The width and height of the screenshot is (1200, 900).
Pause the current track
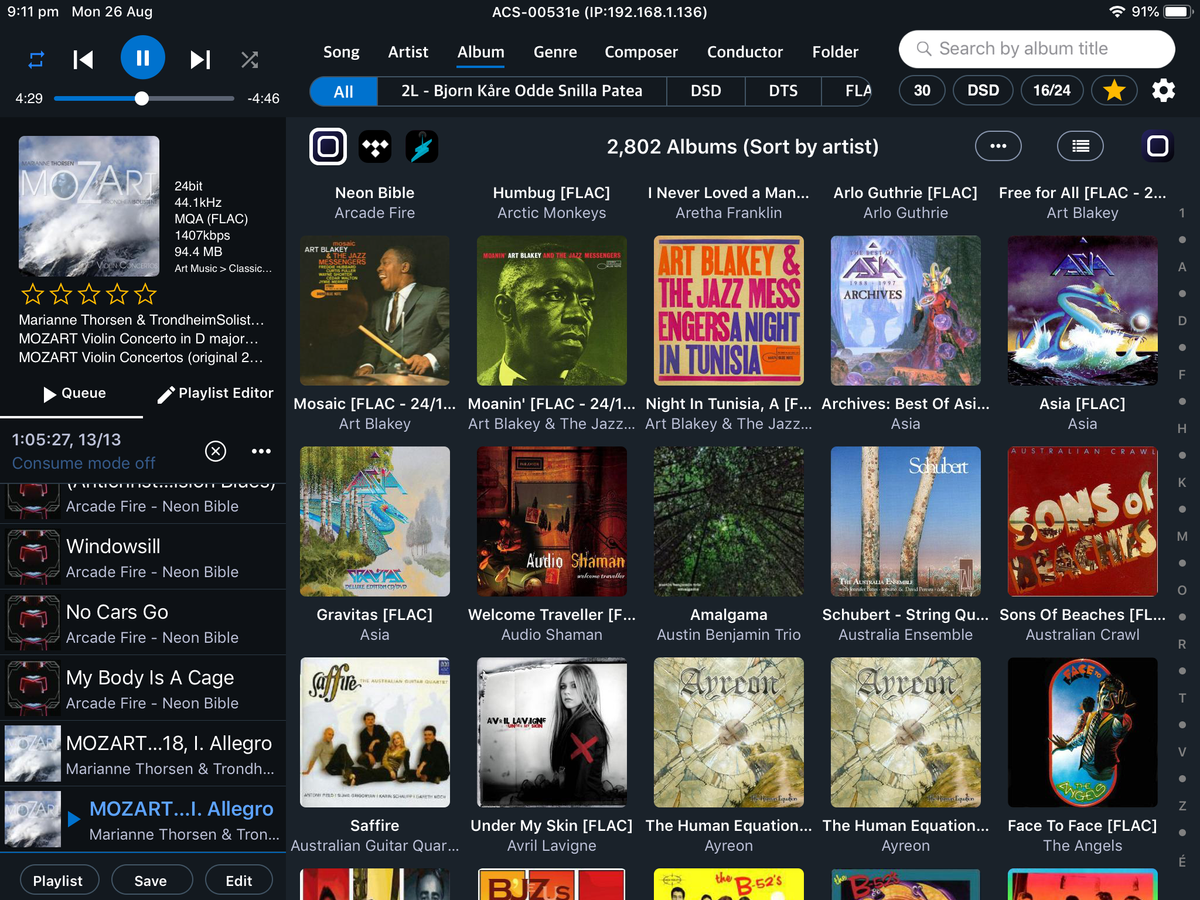point(143,58)
